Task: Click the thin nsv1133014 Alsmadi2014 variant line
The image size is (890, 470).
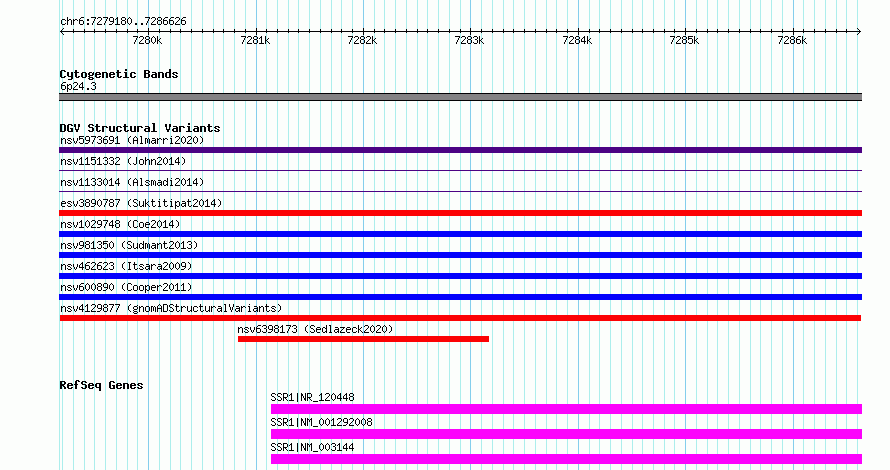Action: 460,191
